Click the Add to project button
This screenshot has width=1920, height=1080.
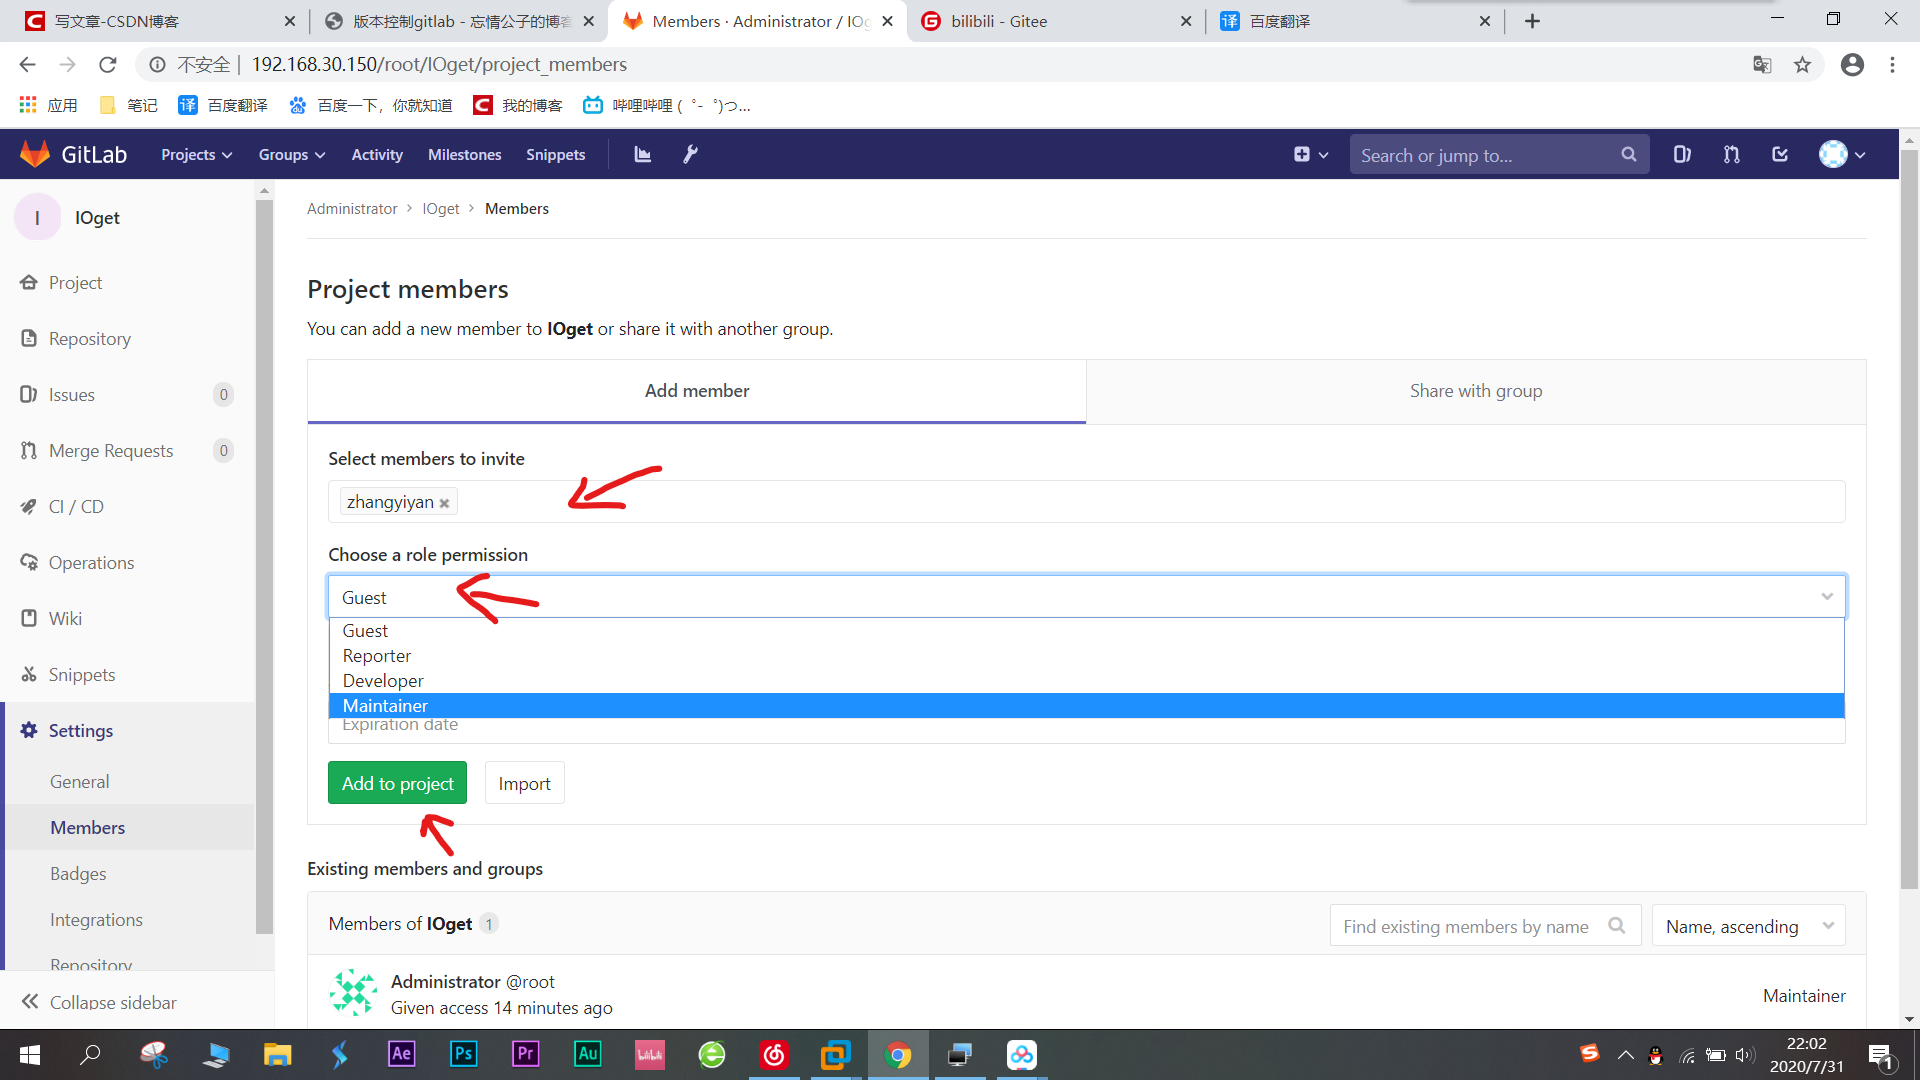tap(397, 783)
